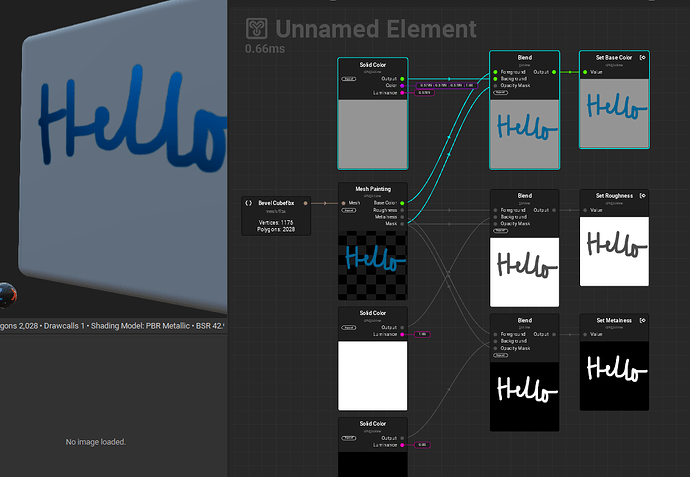Click the Output port of top Solid Color node

pyautogui.click(x=402, y=78)
